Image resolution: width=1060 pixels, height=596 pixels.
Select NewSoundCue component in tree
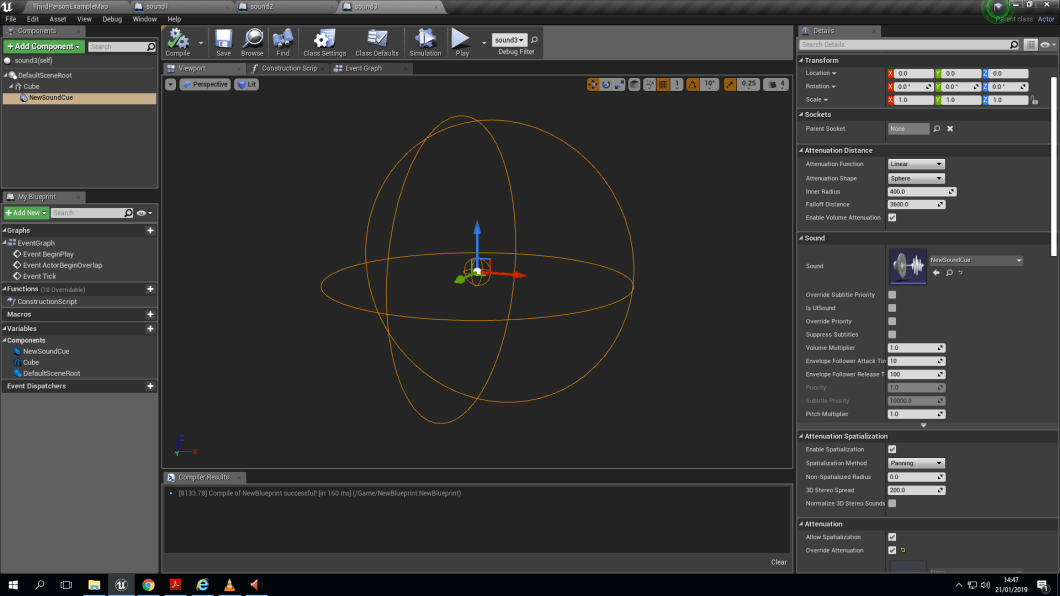pos(80,98)
